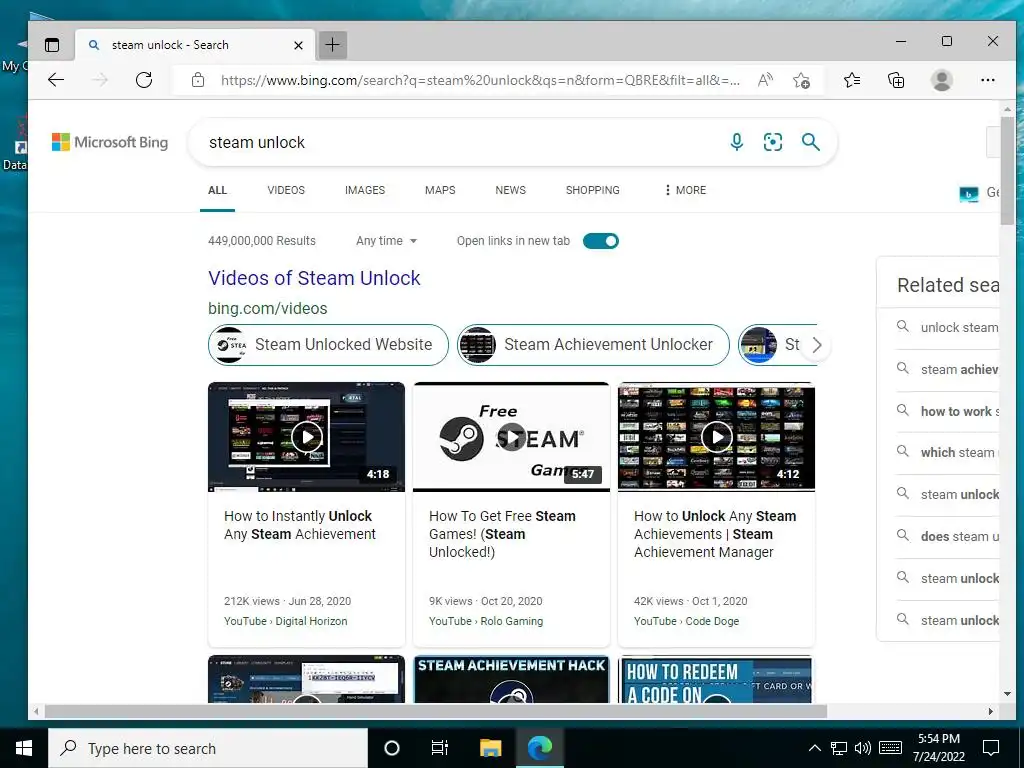
Task: Click related search 'how to work'
Action: coord(947,411)
